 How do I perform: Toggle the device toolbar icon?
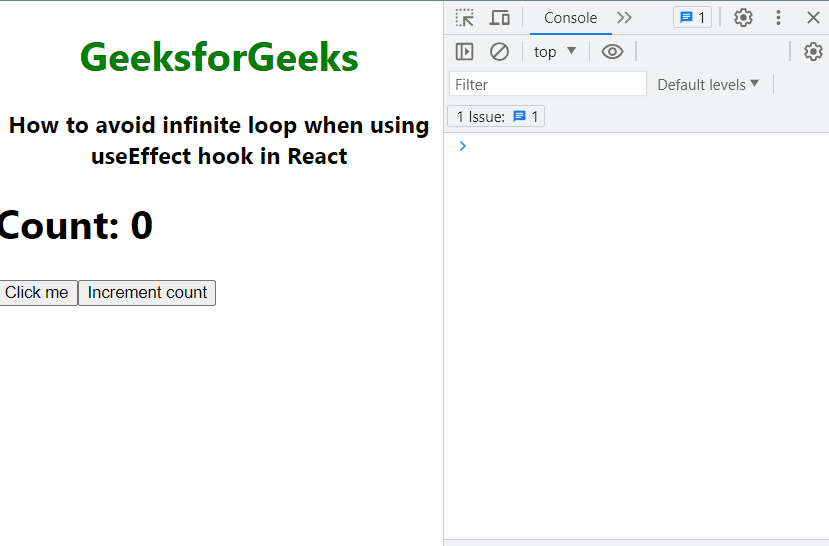click(x=499, y=18)
